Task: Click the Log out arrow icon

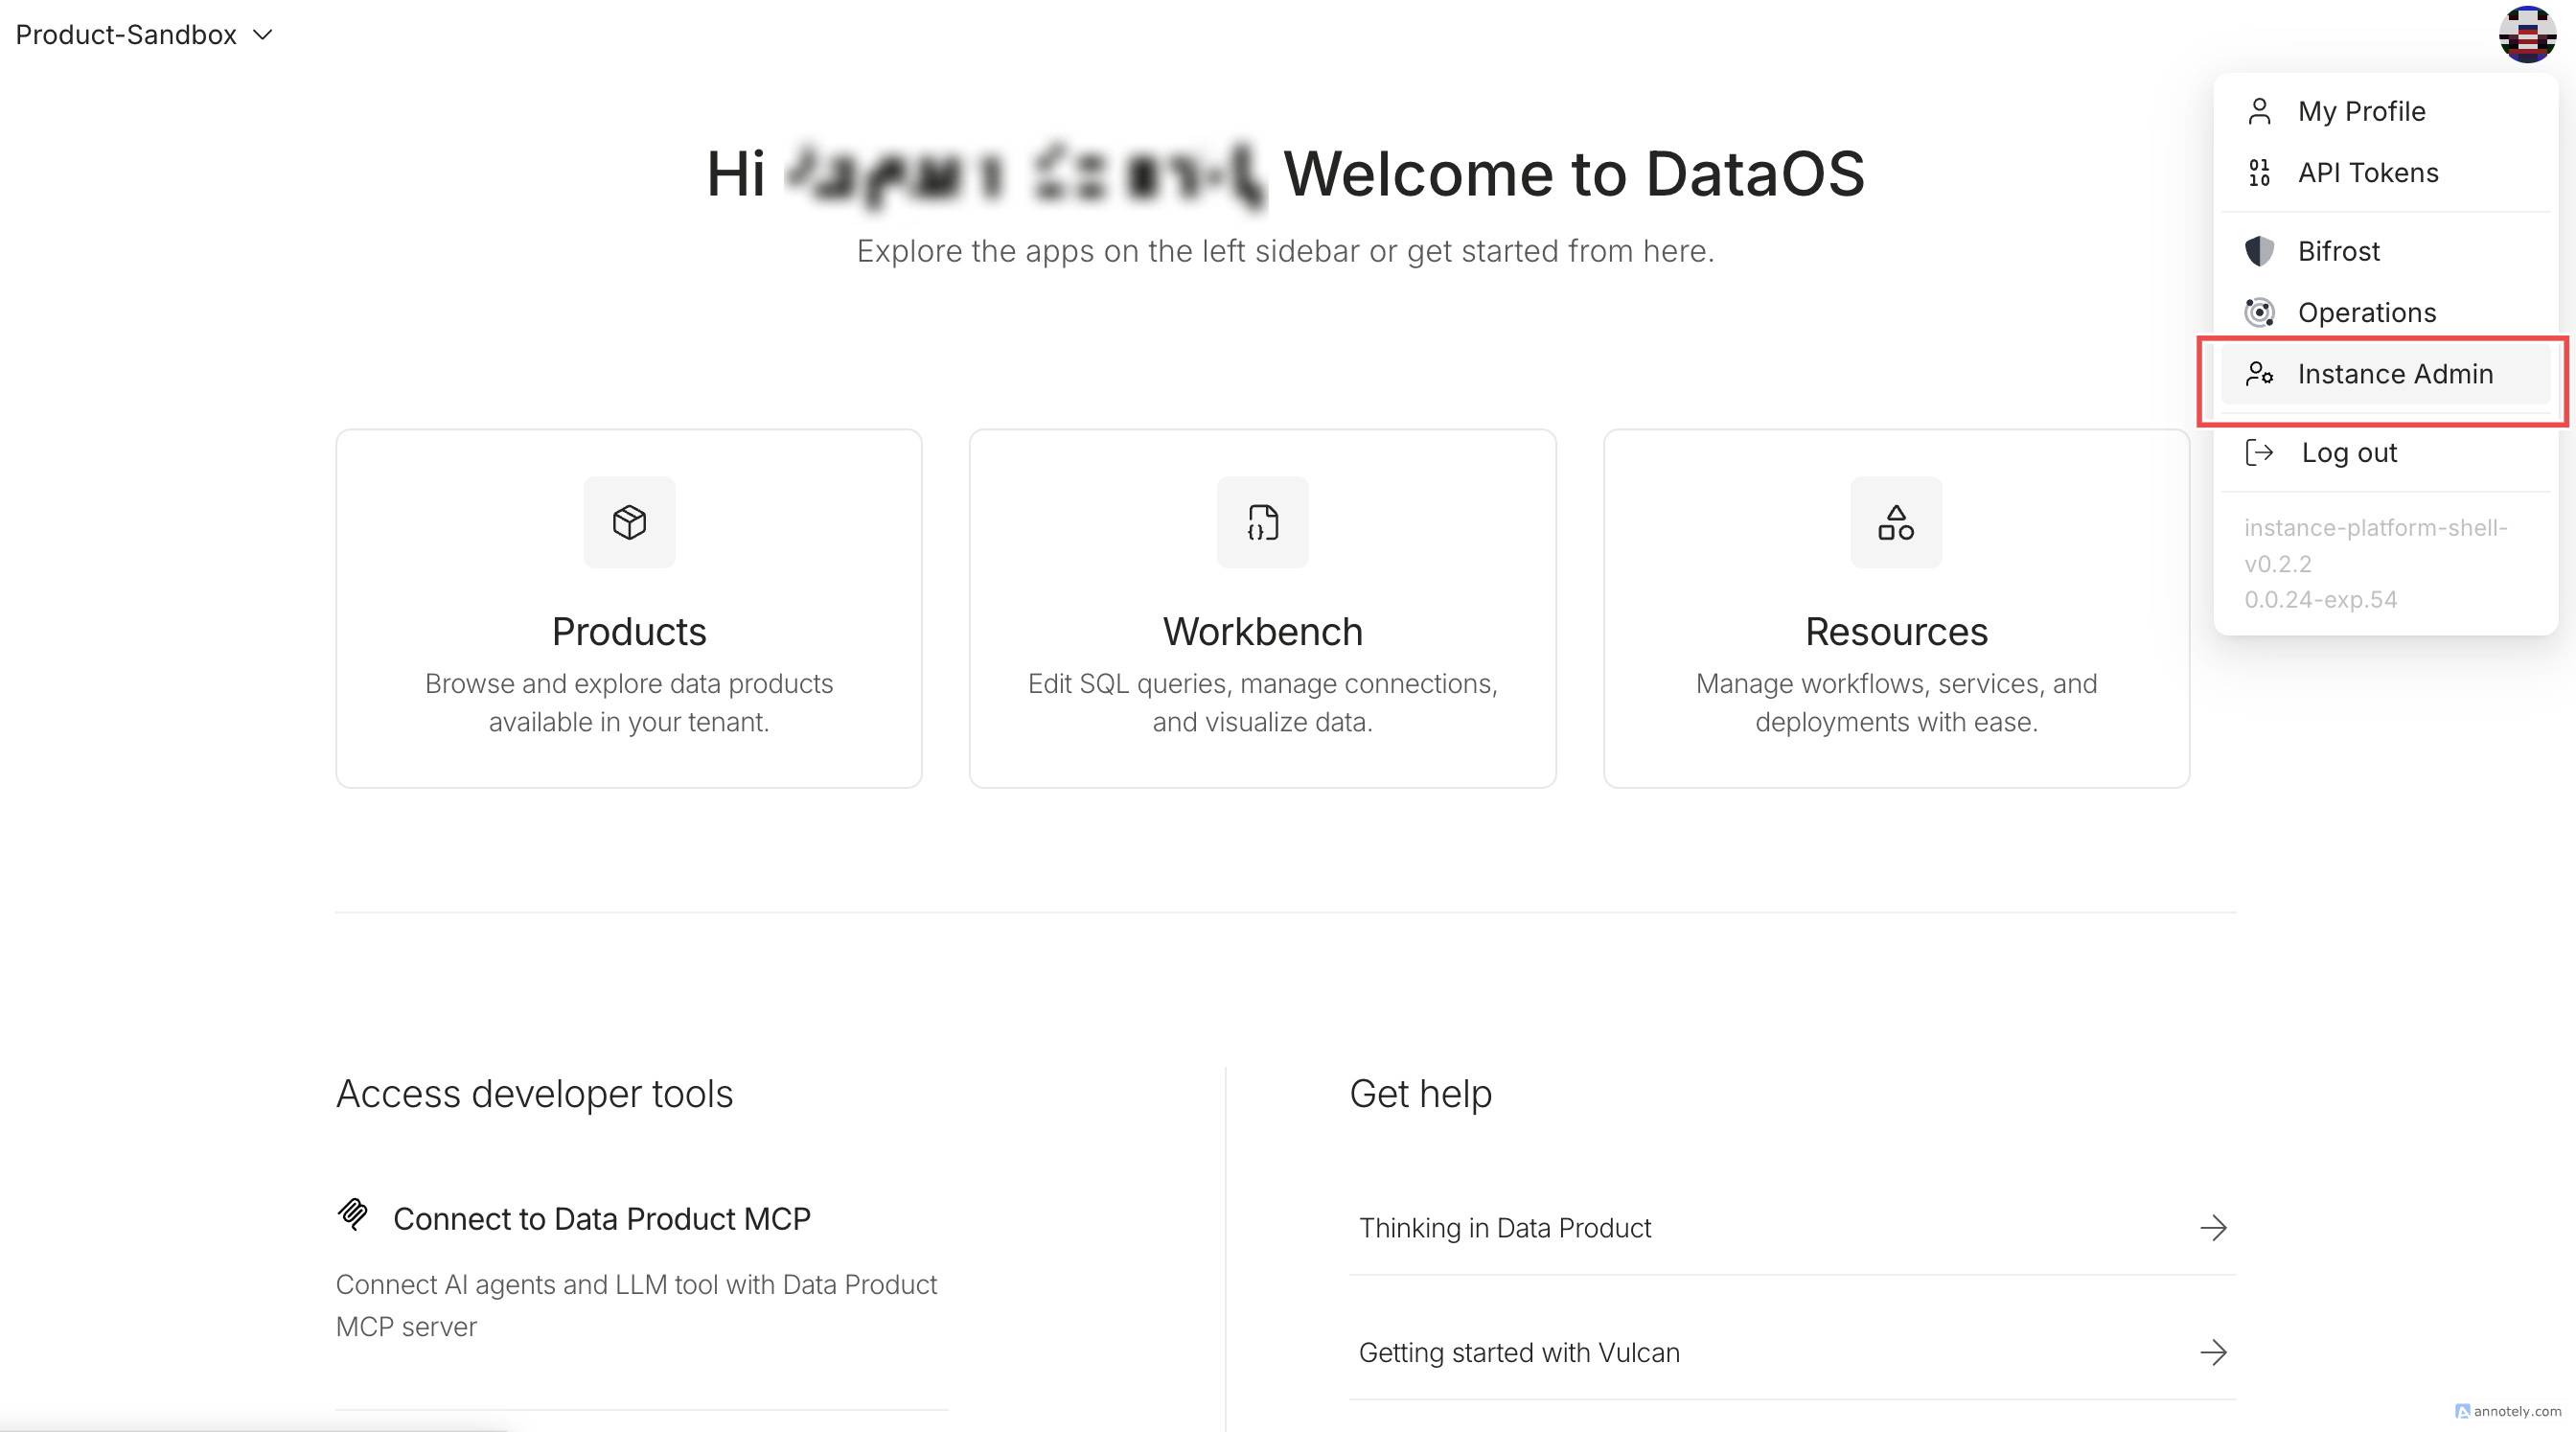Action: point(2259,452)
